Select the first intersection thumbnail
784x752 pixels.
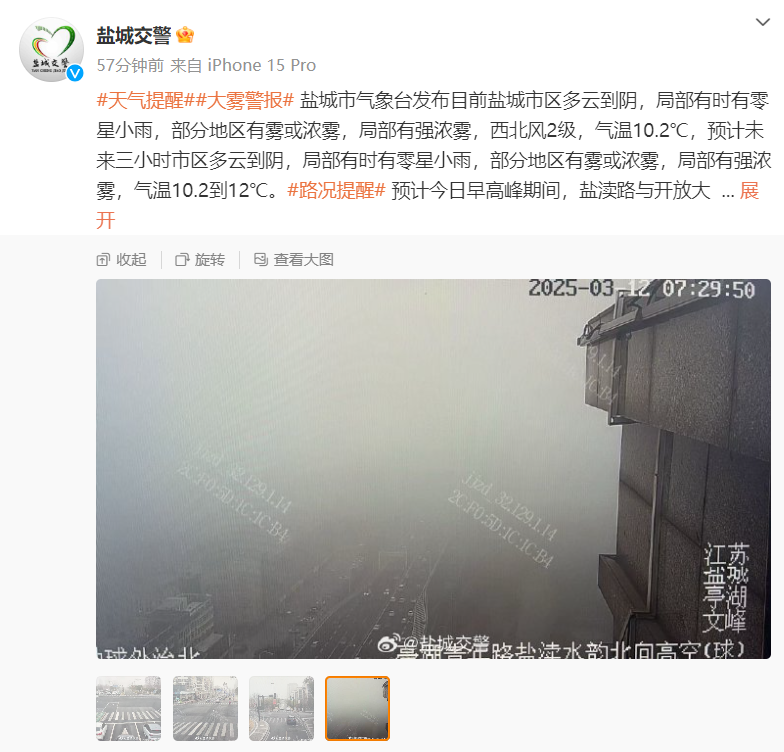(x=128, y=708)
